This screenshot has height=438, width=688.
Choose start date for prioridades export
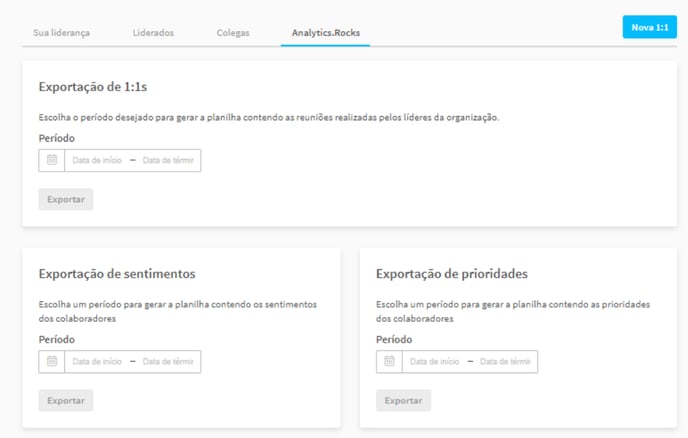pos(434,361)
